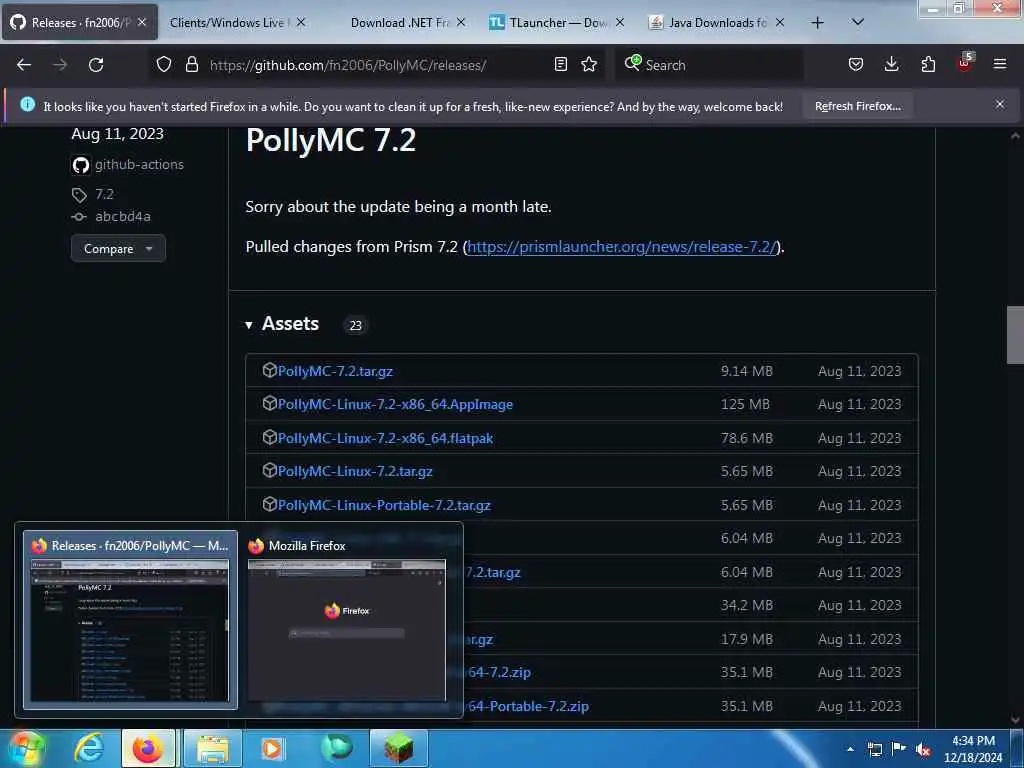Select Mozilla Firefox window thumbnail
Screen dimensions: 1024x768
347,620
